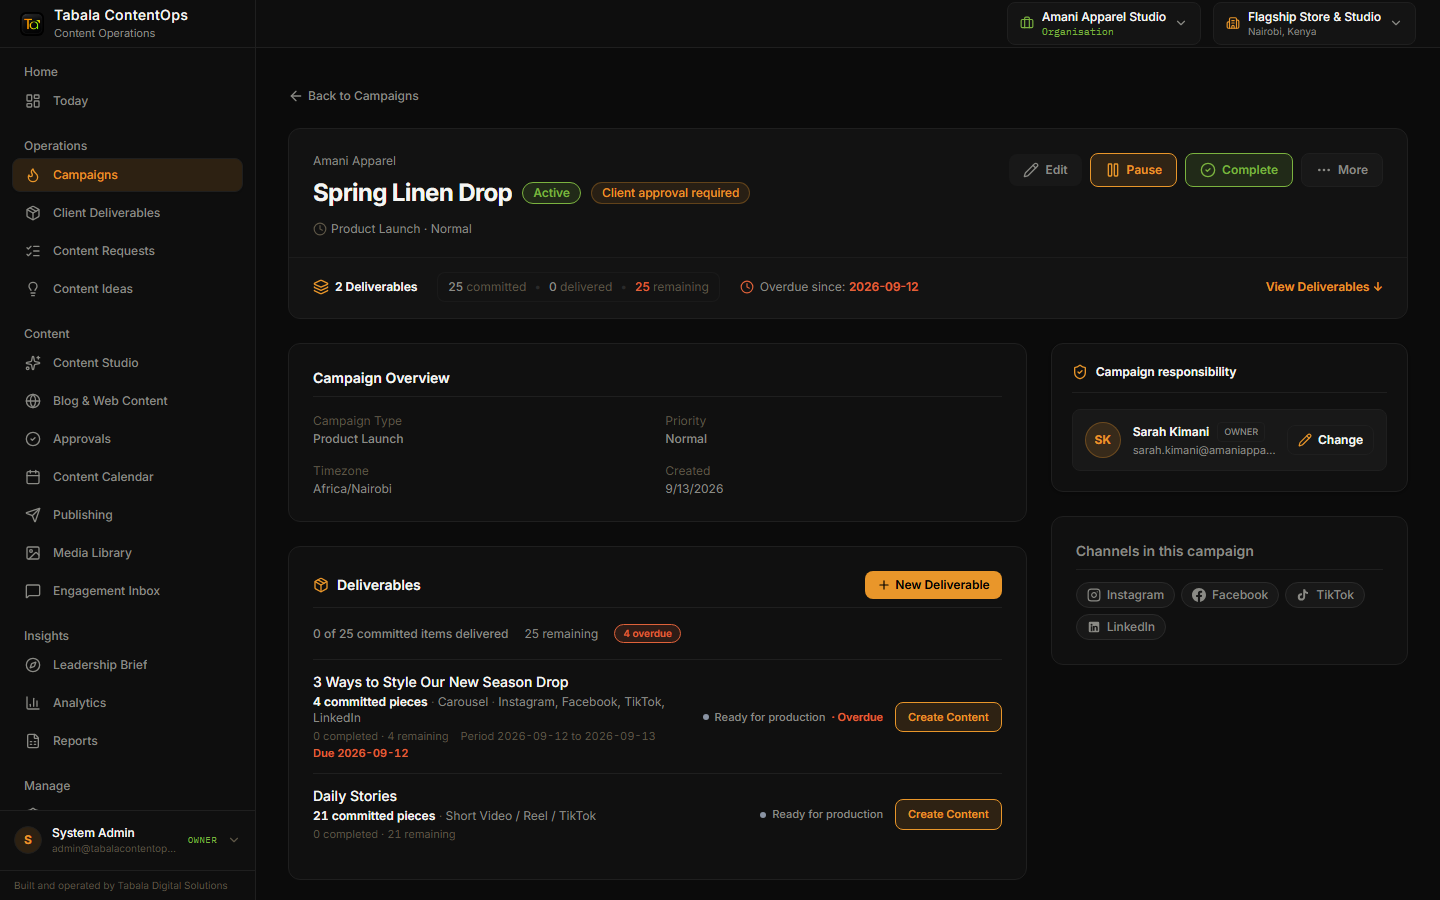Click the Tabala ContentOps logo

pos(32,23)
